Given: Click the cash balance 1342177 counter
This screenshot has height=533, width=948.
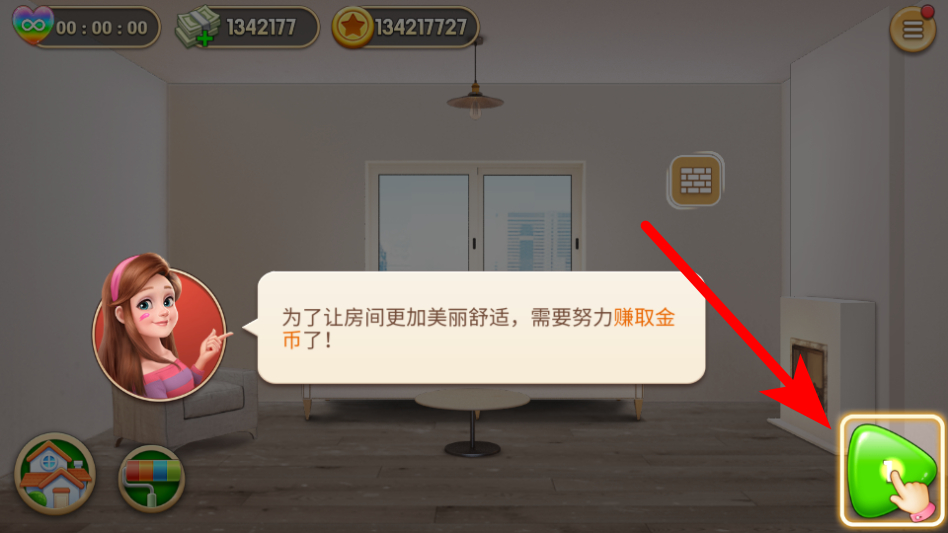Looking at the screenshot, I should (x=261, y=27).
